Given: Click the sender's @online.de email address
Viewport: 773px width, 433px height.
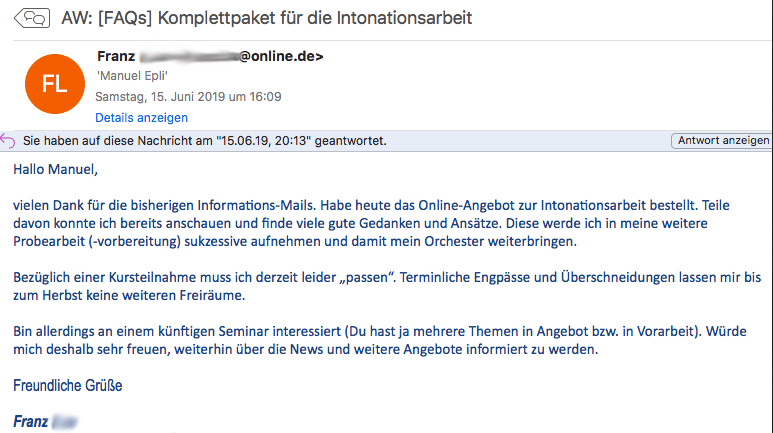Looking at the screenshot, I should point(232,57).
